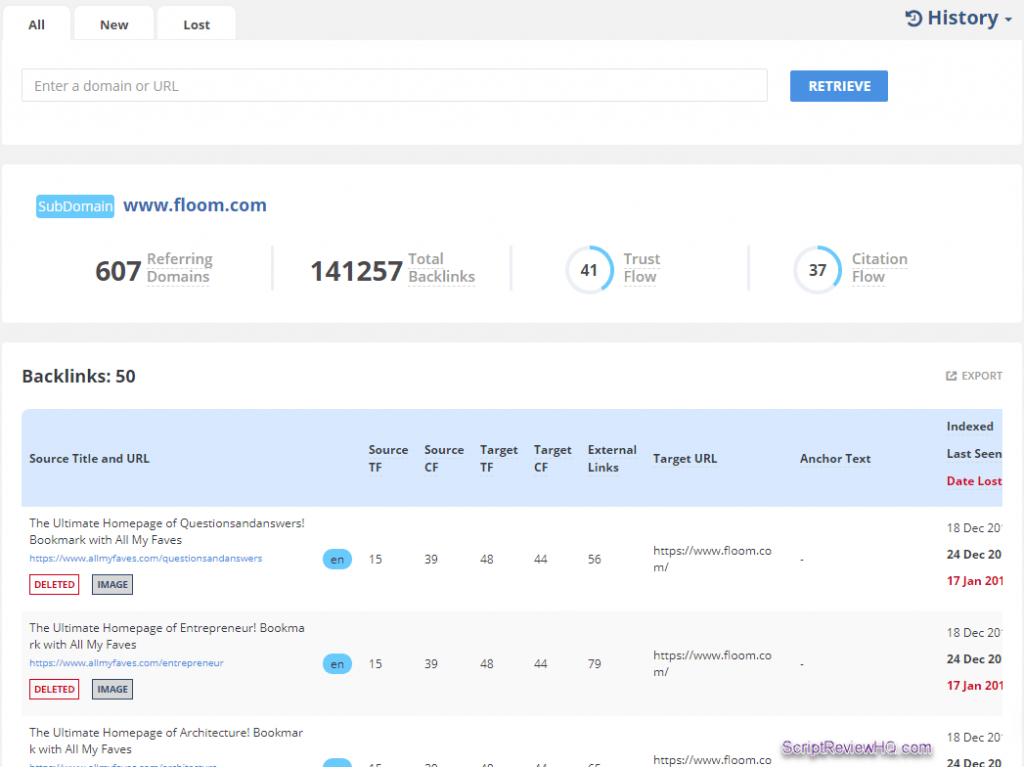Open the www.floom.com link
1024x767 pixels.
click(x=195, y=205)
